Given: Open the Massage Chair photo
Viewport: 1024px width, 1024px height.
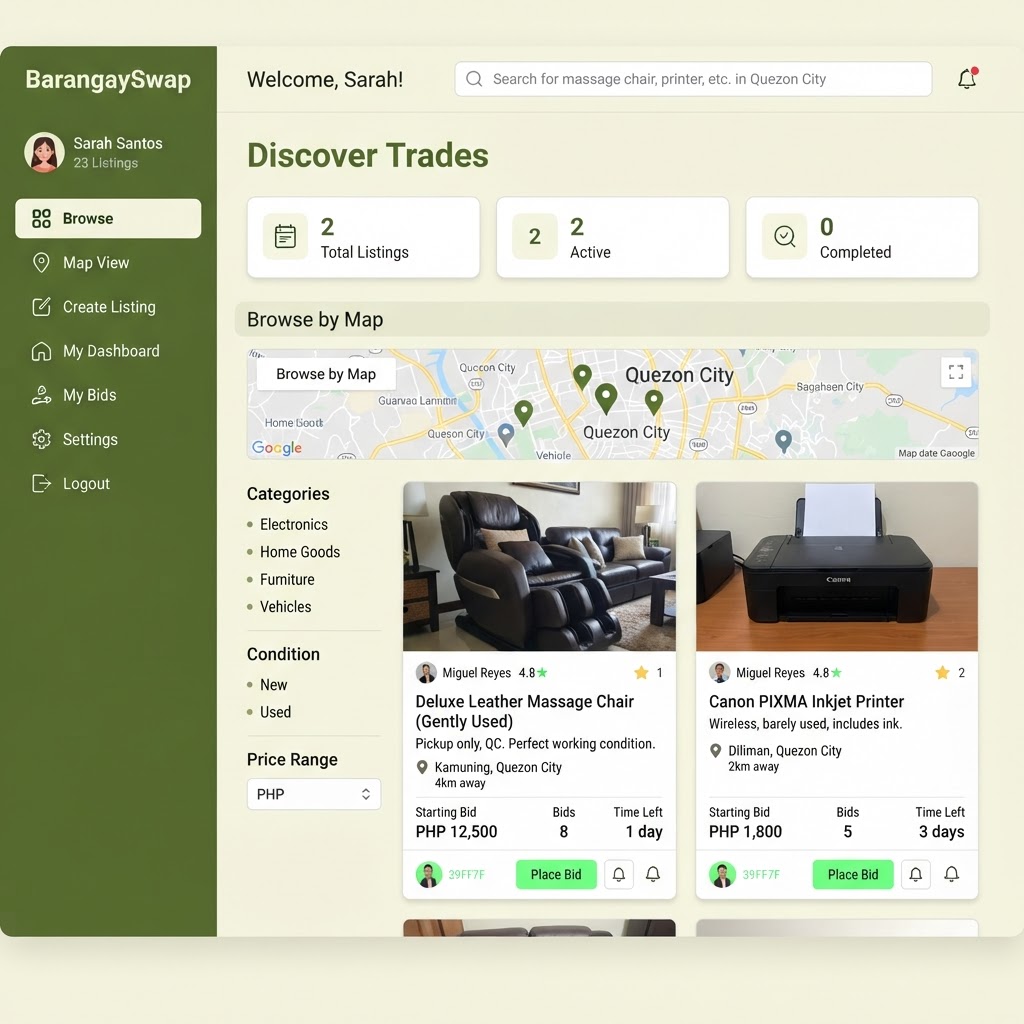Looking at the screenshot, I should 539,567.
